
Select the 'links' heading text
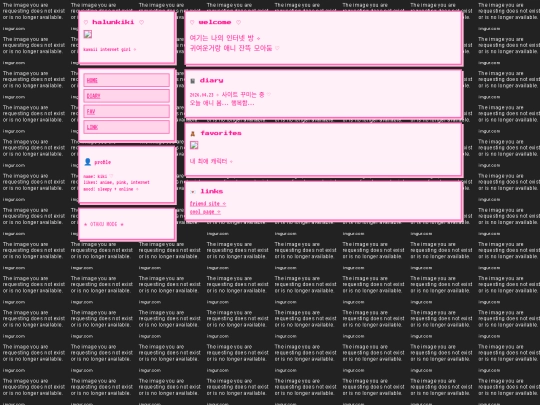point(211,191)
